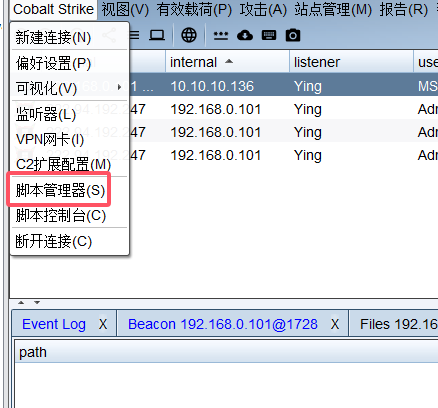
Task: Click the screenshots camera icon
Action: tap(293, 35)
